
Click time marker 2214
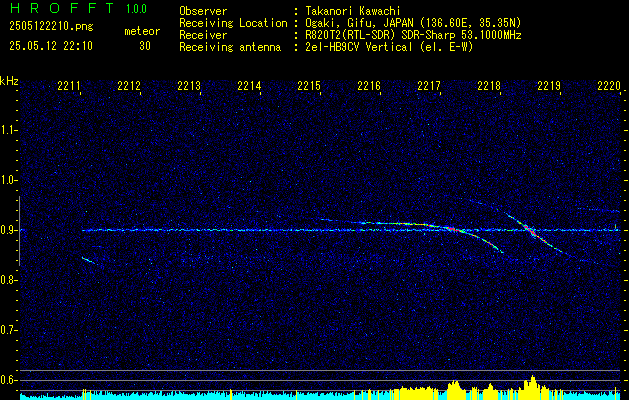(x=249, y=85)
